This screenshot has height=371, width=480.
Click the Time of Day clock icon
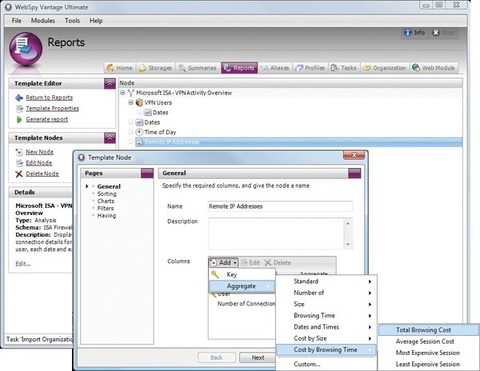coord(139,132)
